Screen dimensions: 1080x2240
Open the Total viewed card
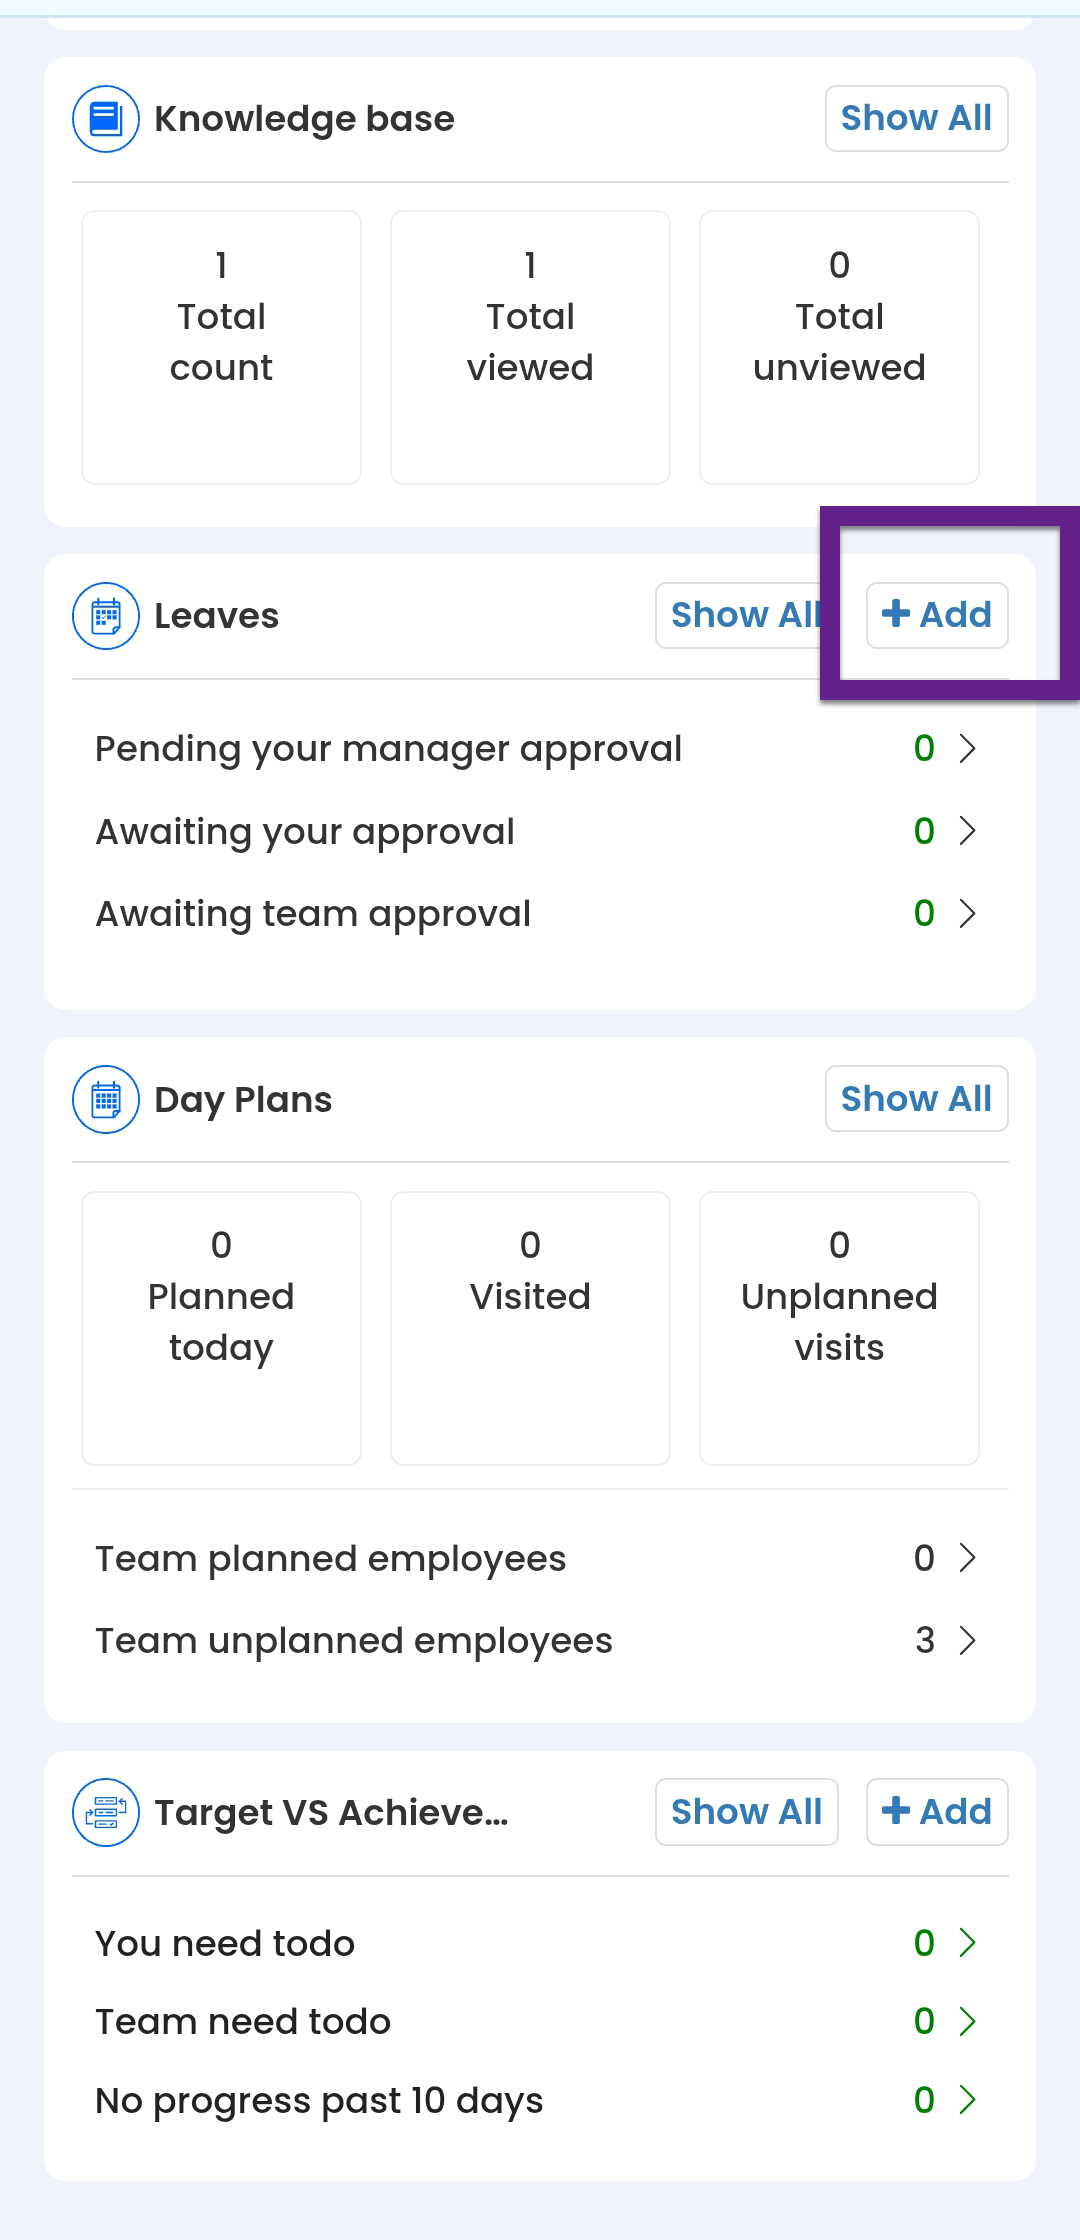[x=530, y=346]
